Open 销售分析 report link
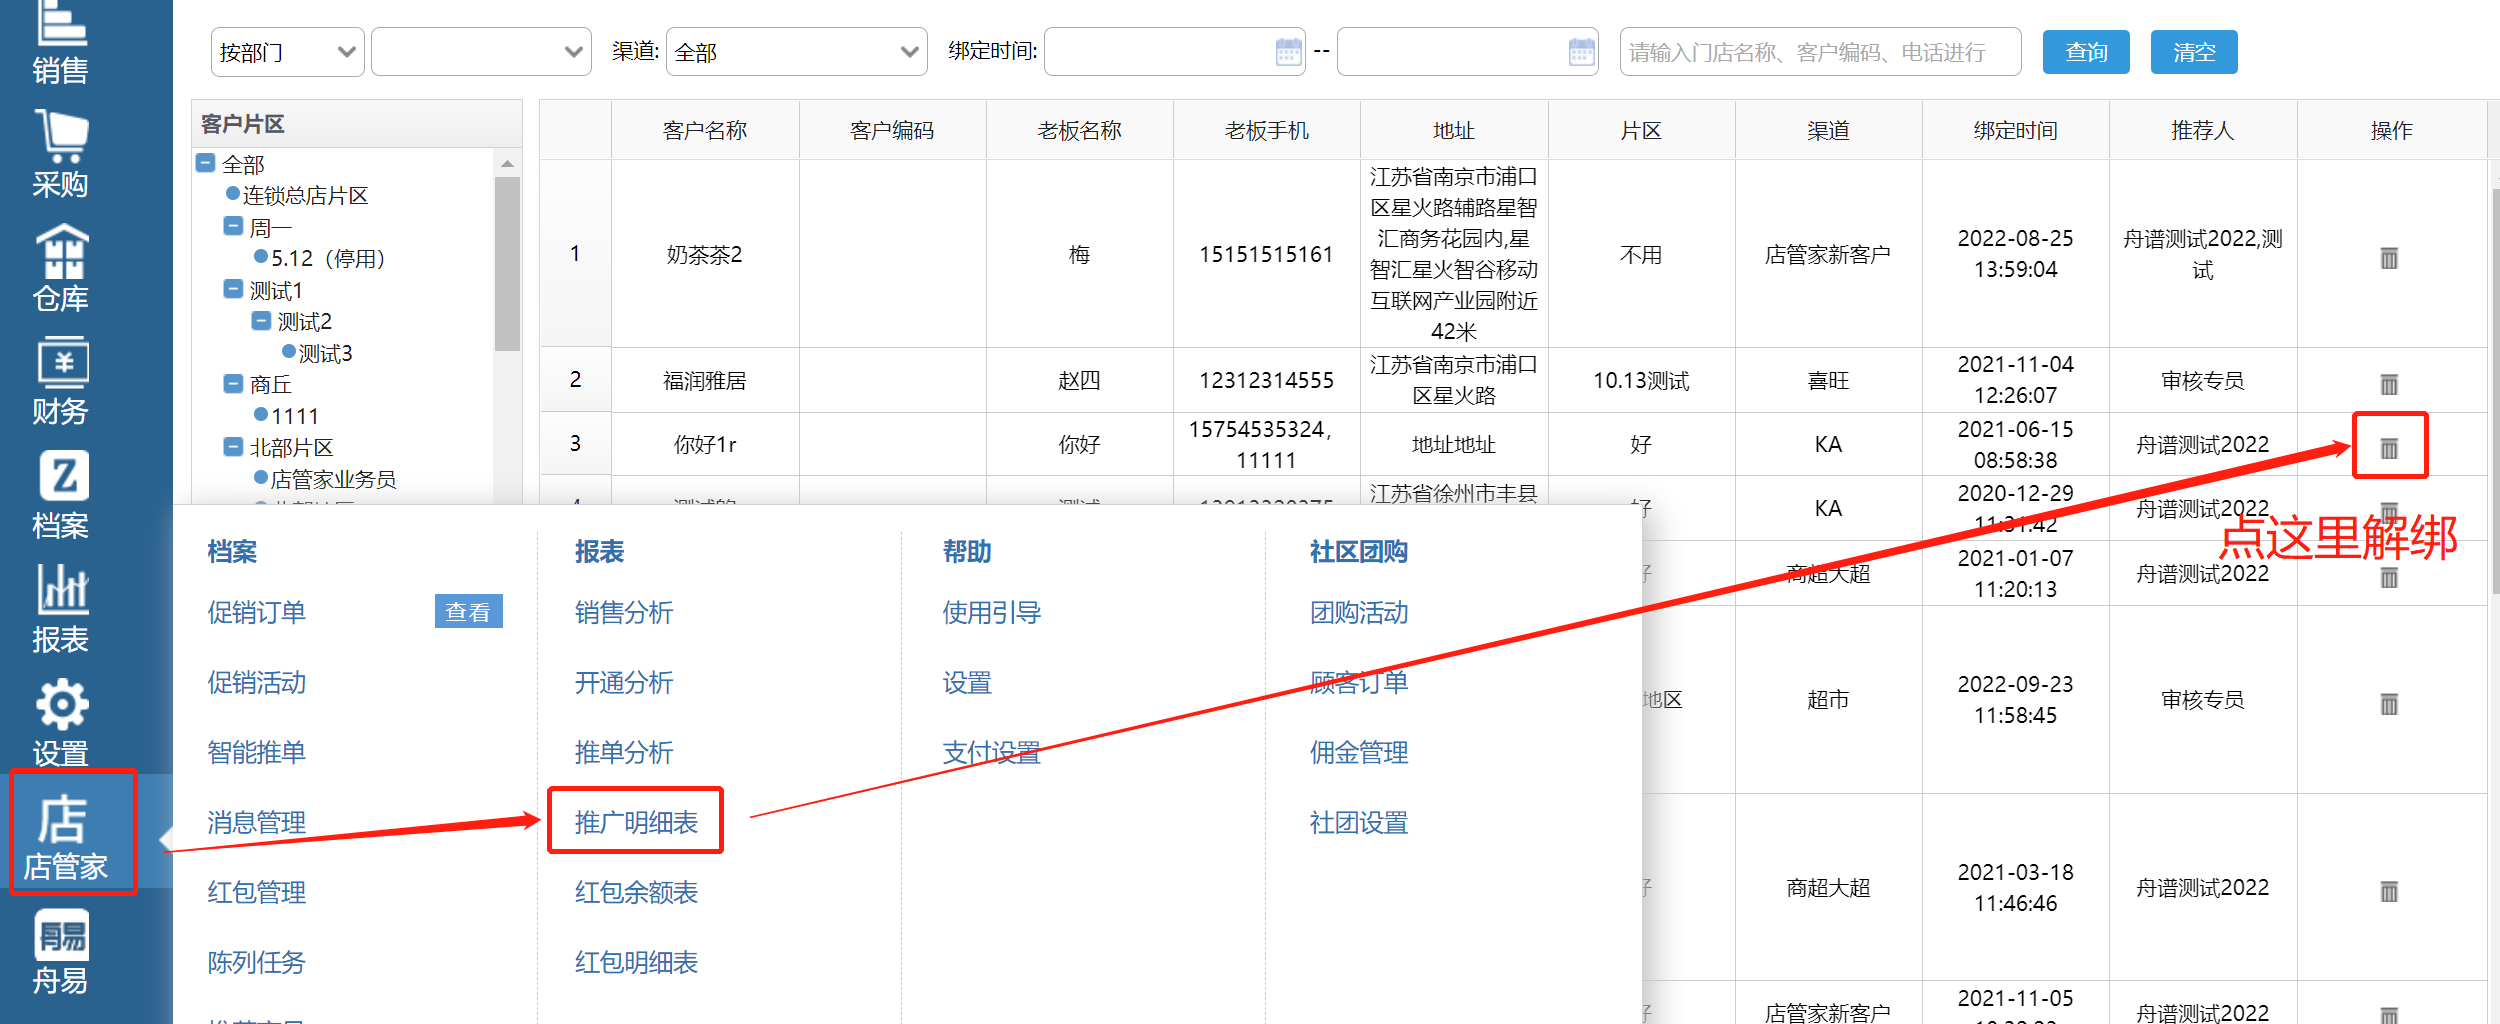Screen dimensions: 2500x1024 (624, 612)
